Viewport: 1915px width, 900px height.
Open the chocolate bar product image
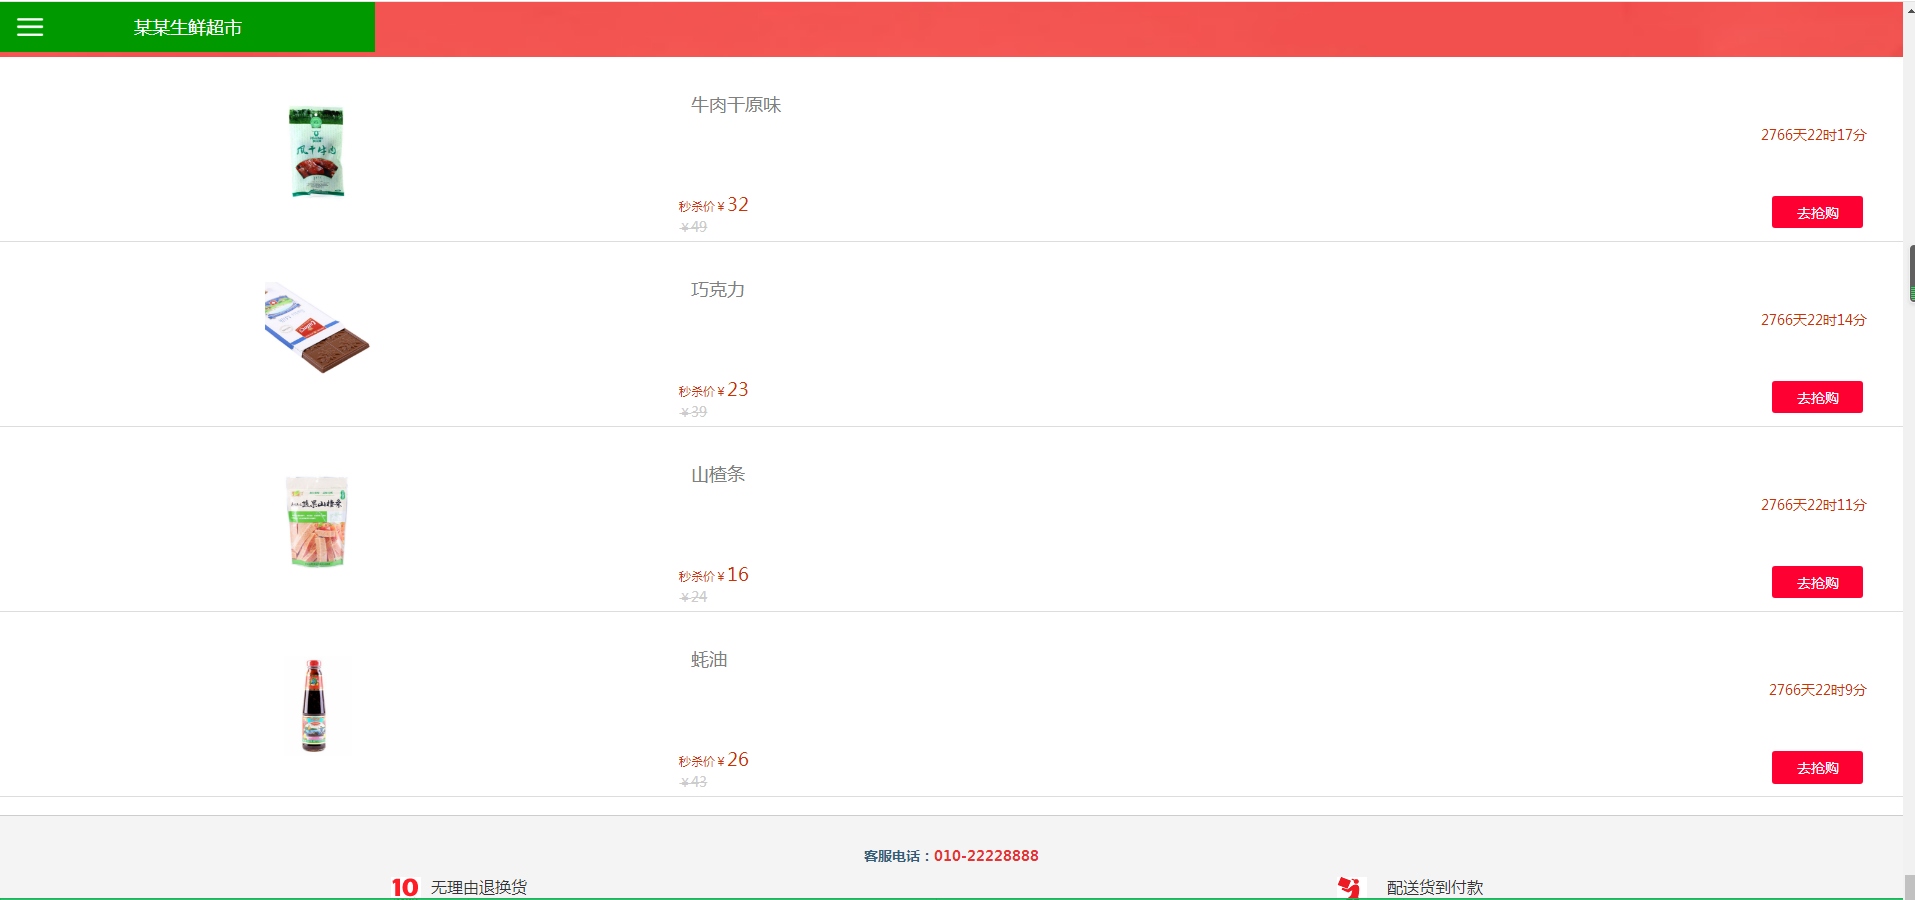317,328
